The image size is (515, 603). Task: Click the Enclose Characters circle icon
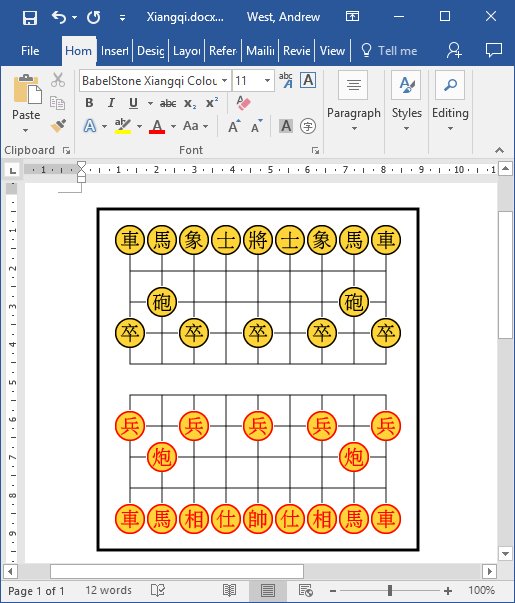tap(308, 126)
